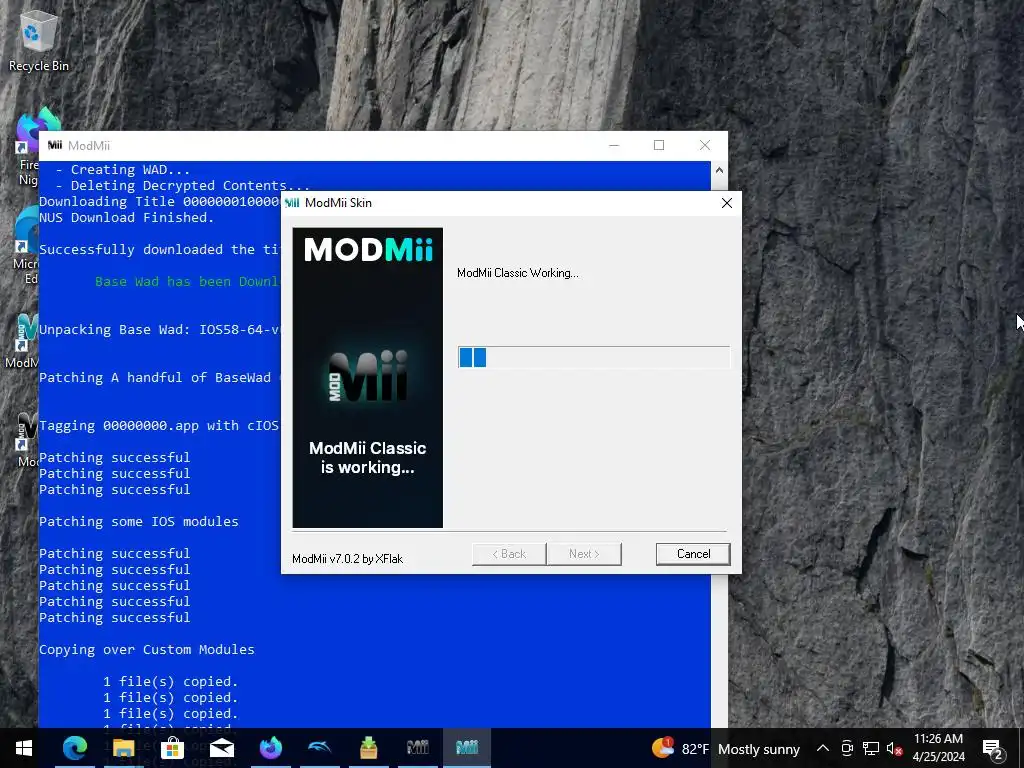
Task: Maximize the ModMii console window
Action: point(659,145)
